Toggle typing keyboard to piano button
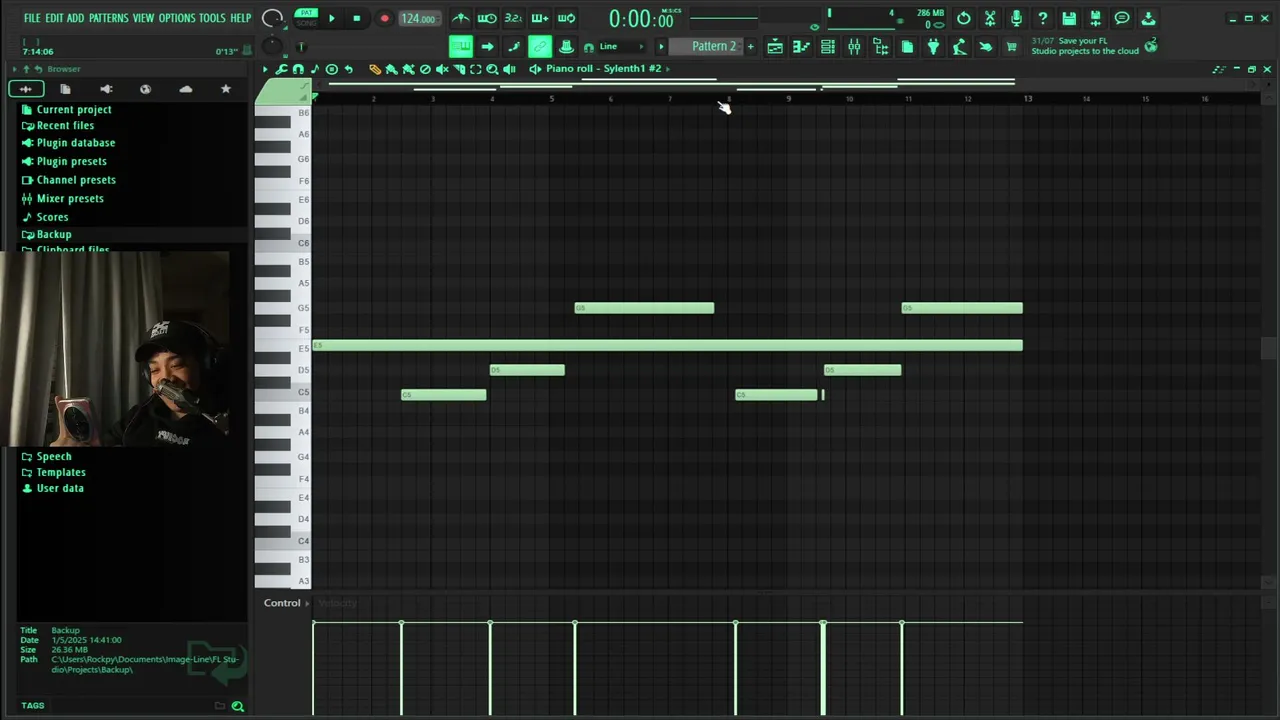The width and height of the screenshot is (1280, 720). click(461, 46)
